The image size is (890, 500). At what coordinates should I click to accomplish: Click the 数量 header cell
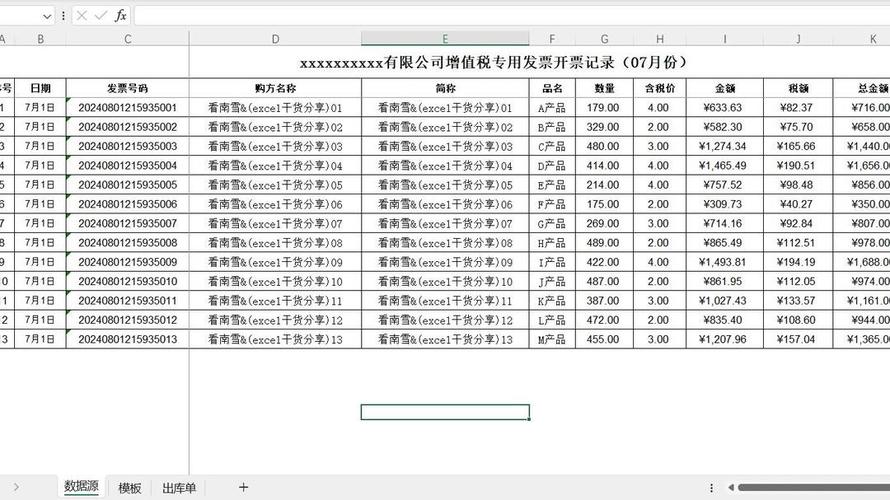tap(604, 88)
